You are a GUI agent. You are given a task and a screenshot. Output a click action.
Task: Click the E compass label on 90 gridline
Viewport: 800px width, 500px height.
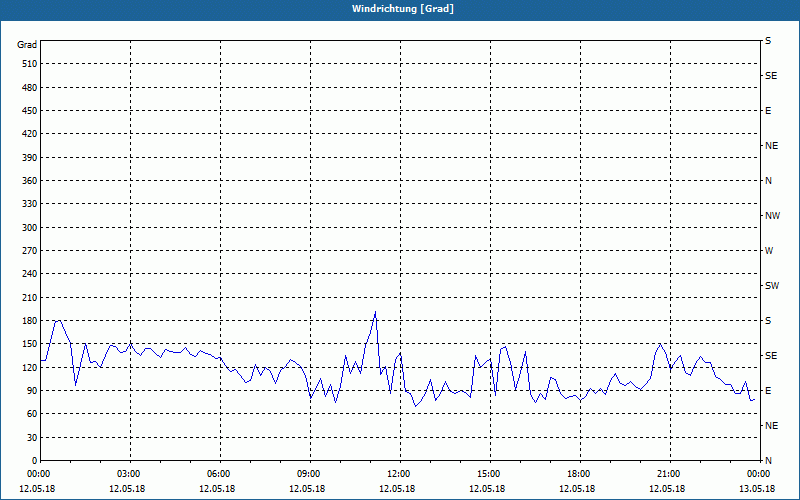pyautogui.click(x=768, y=391)
